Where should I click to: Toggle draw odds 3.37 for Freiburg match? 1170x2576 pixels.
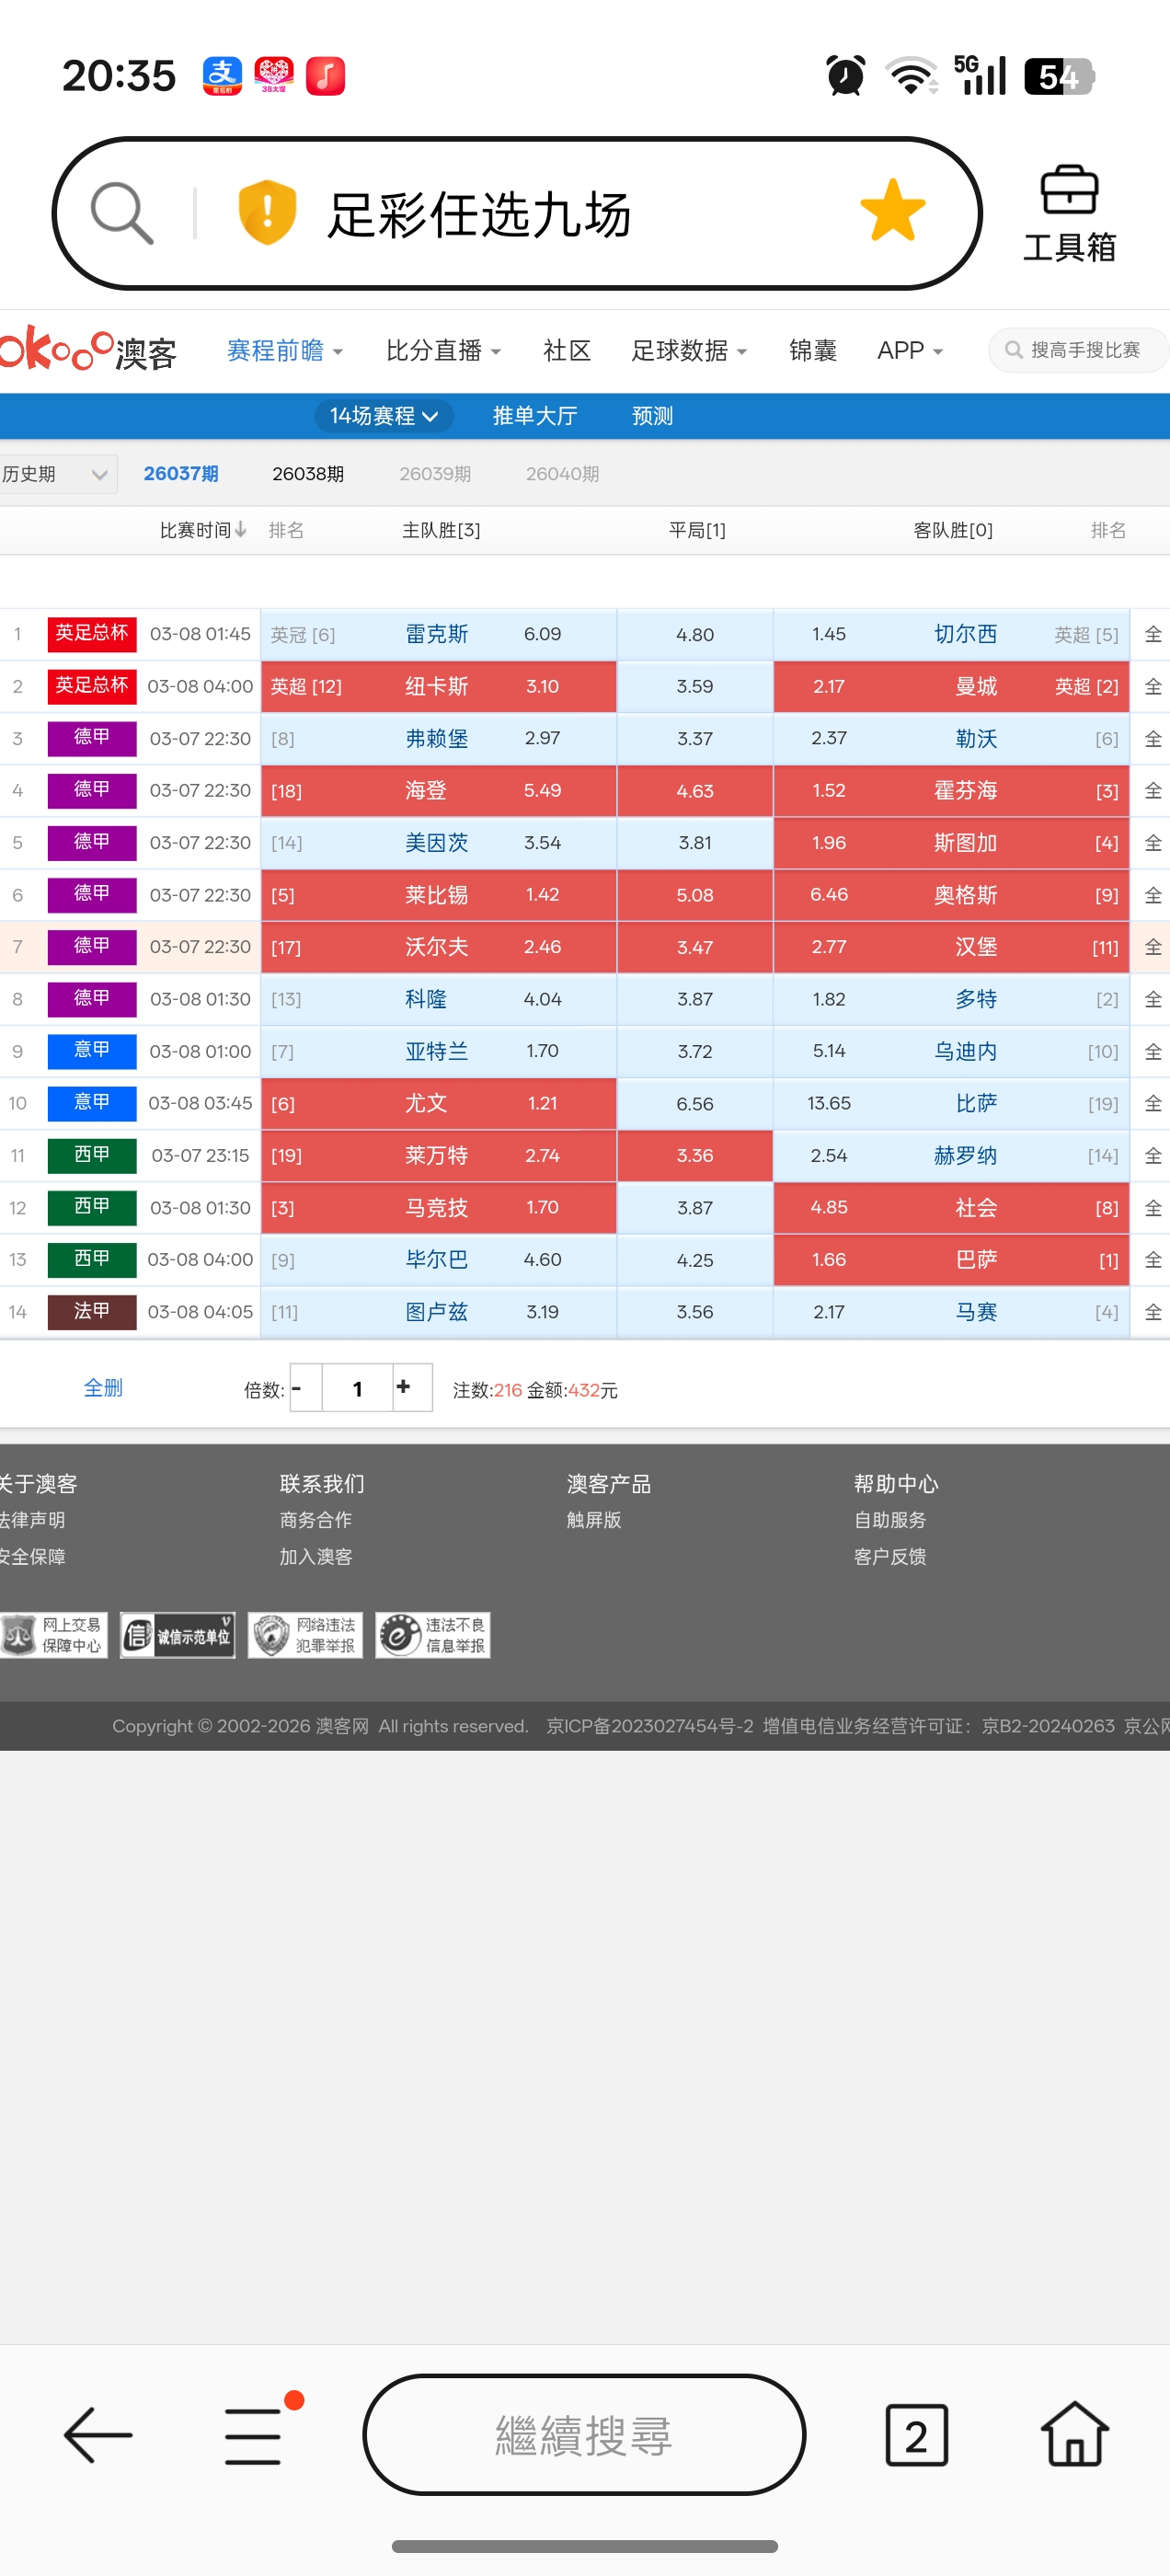pyautogui.click(x=694, y=738)
